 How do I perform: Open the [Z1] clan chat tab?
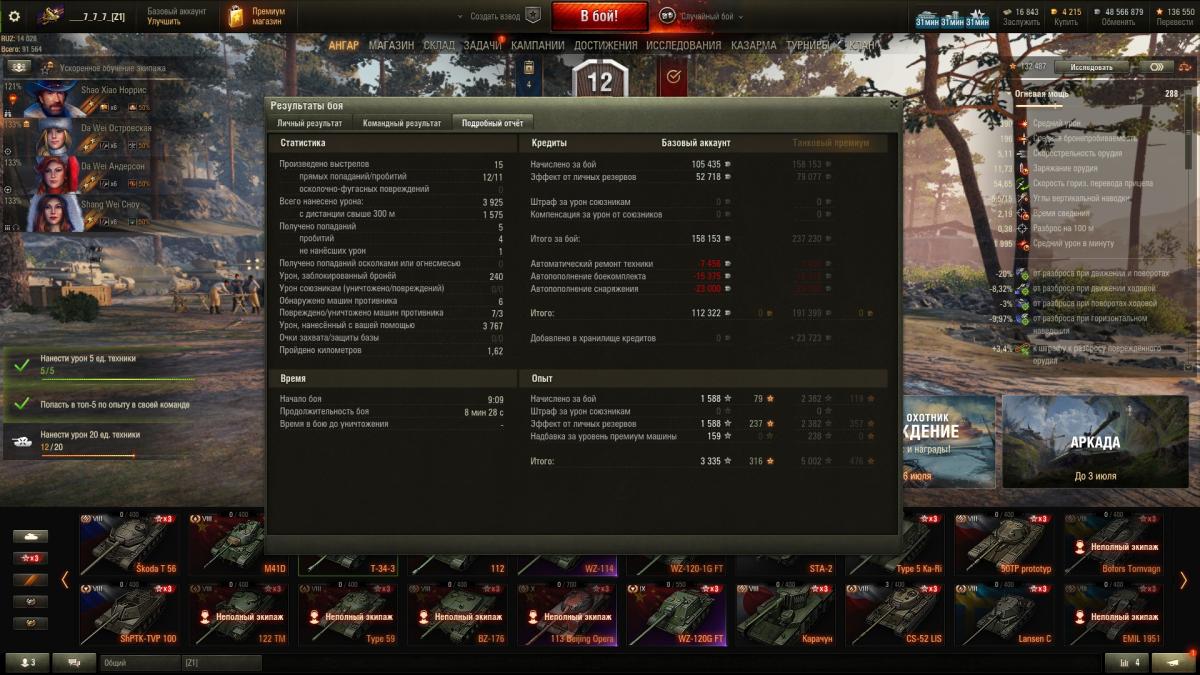pos(221,662)
